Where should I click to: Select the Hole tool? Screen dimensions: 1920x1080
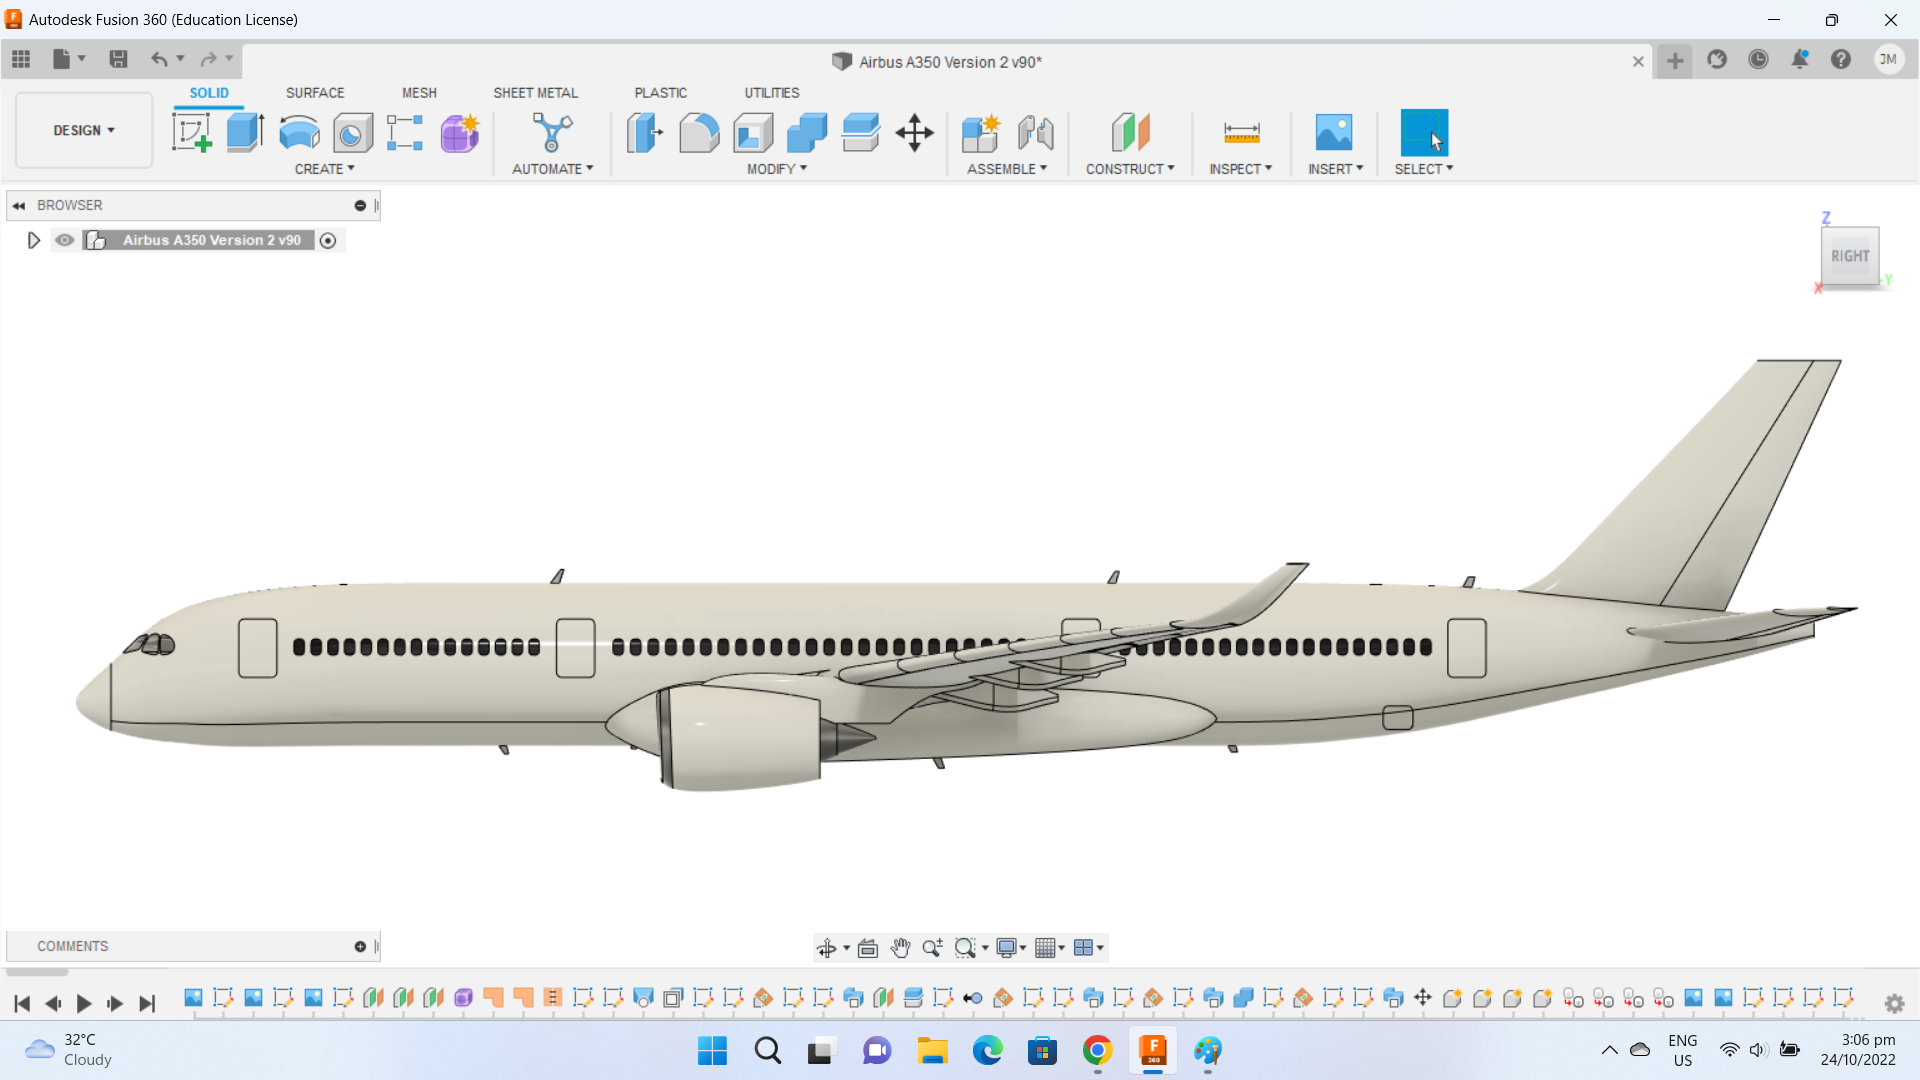(352, 132)
